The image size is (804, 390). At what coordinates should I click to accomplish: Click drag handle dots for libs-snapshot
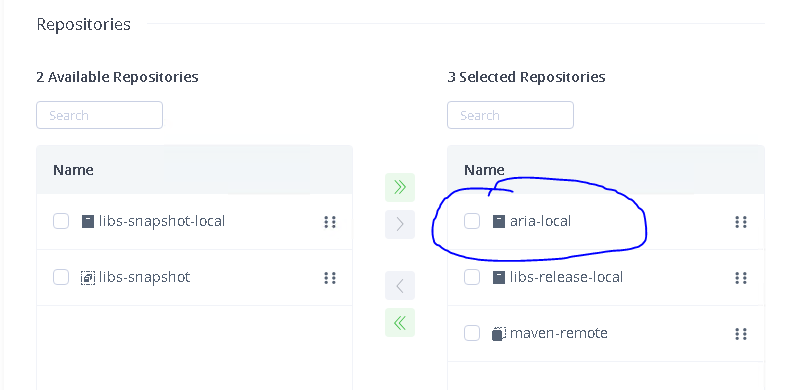330,278
